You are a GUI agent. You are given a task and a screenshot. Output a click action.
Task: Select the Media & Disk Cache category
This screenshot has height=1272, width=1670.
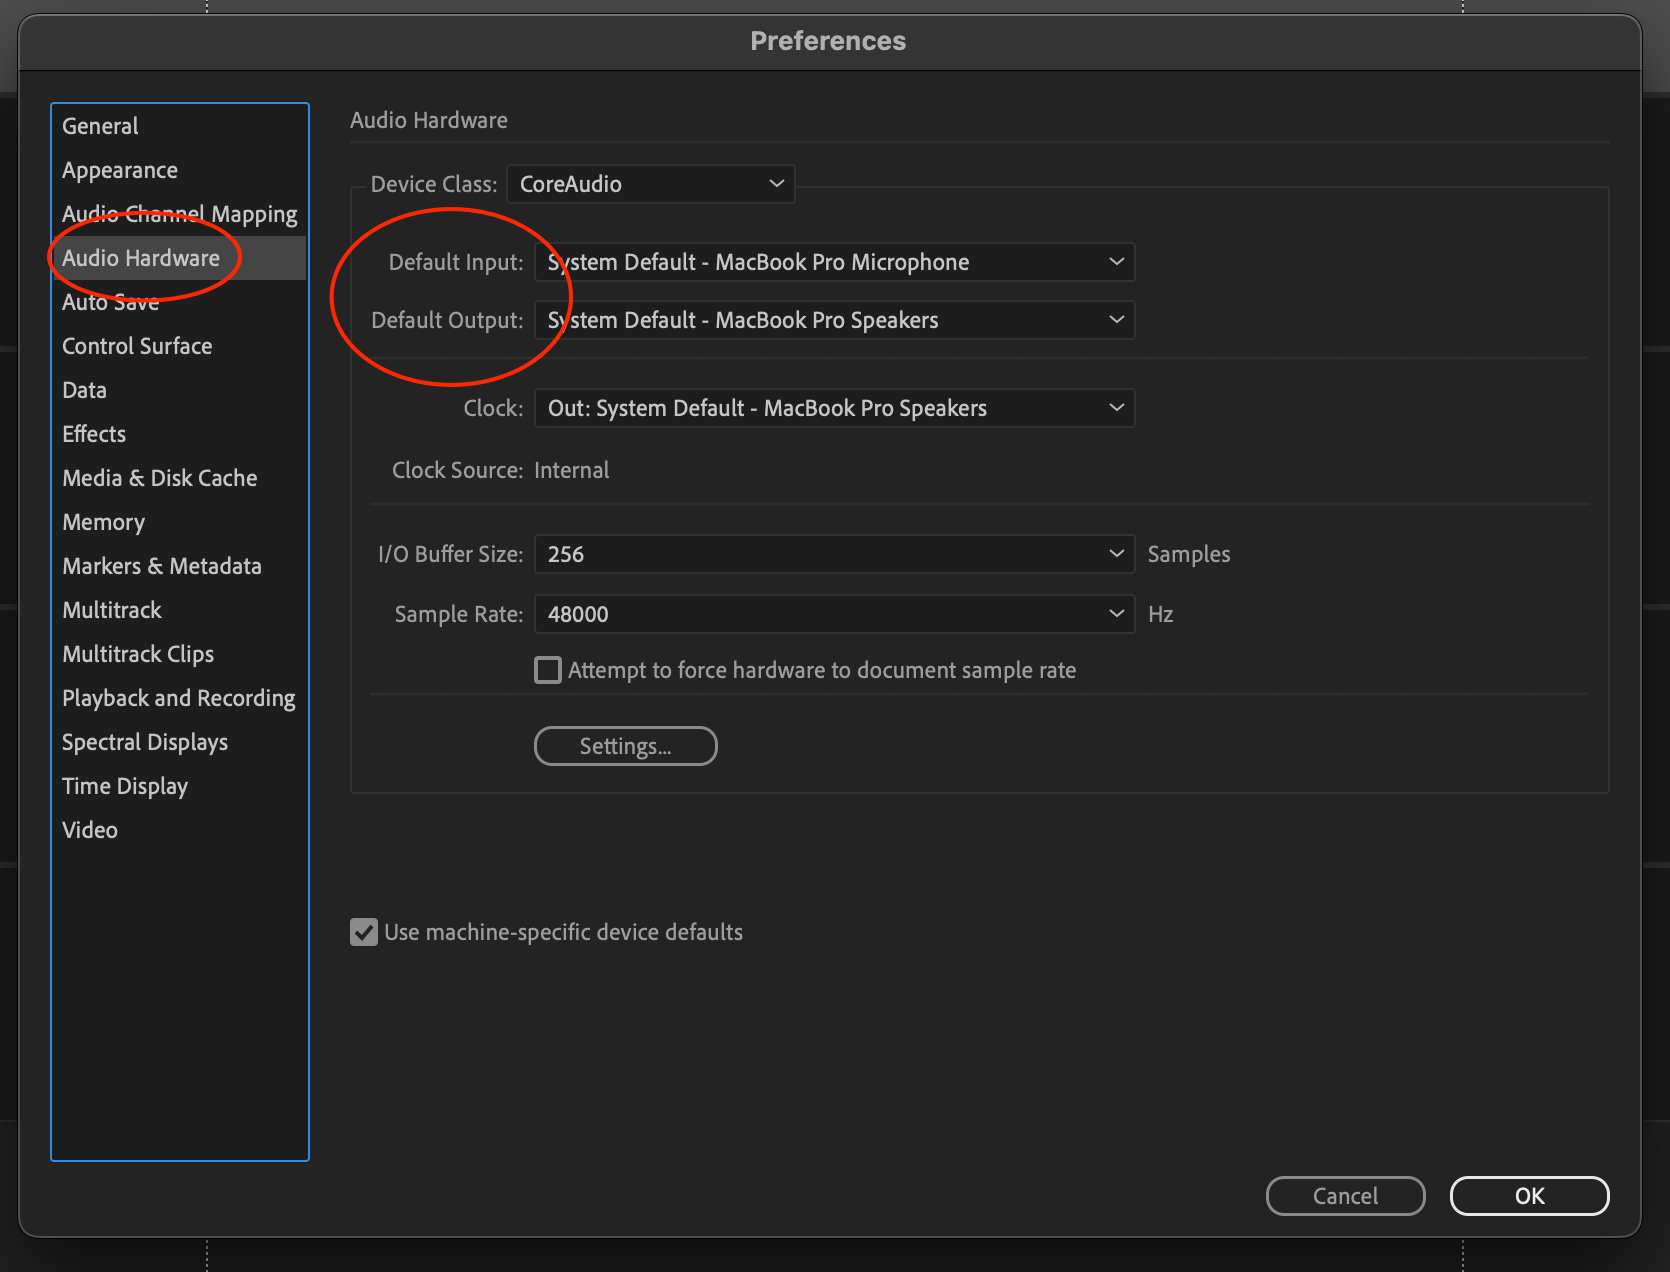coord(160,478)
